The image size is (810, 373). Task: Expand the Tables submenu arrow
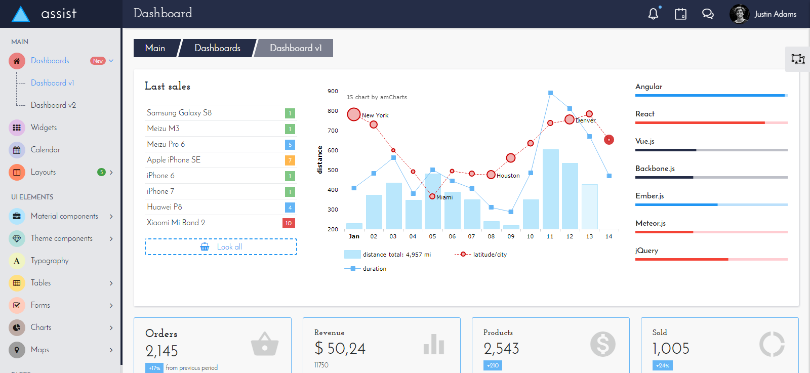point(111,283)
